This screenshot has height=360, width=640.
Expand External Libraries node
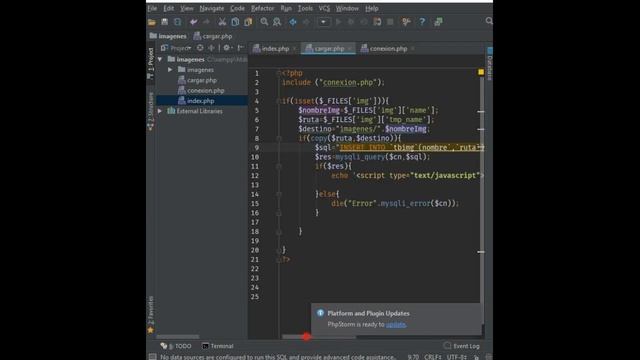point(160,111)
